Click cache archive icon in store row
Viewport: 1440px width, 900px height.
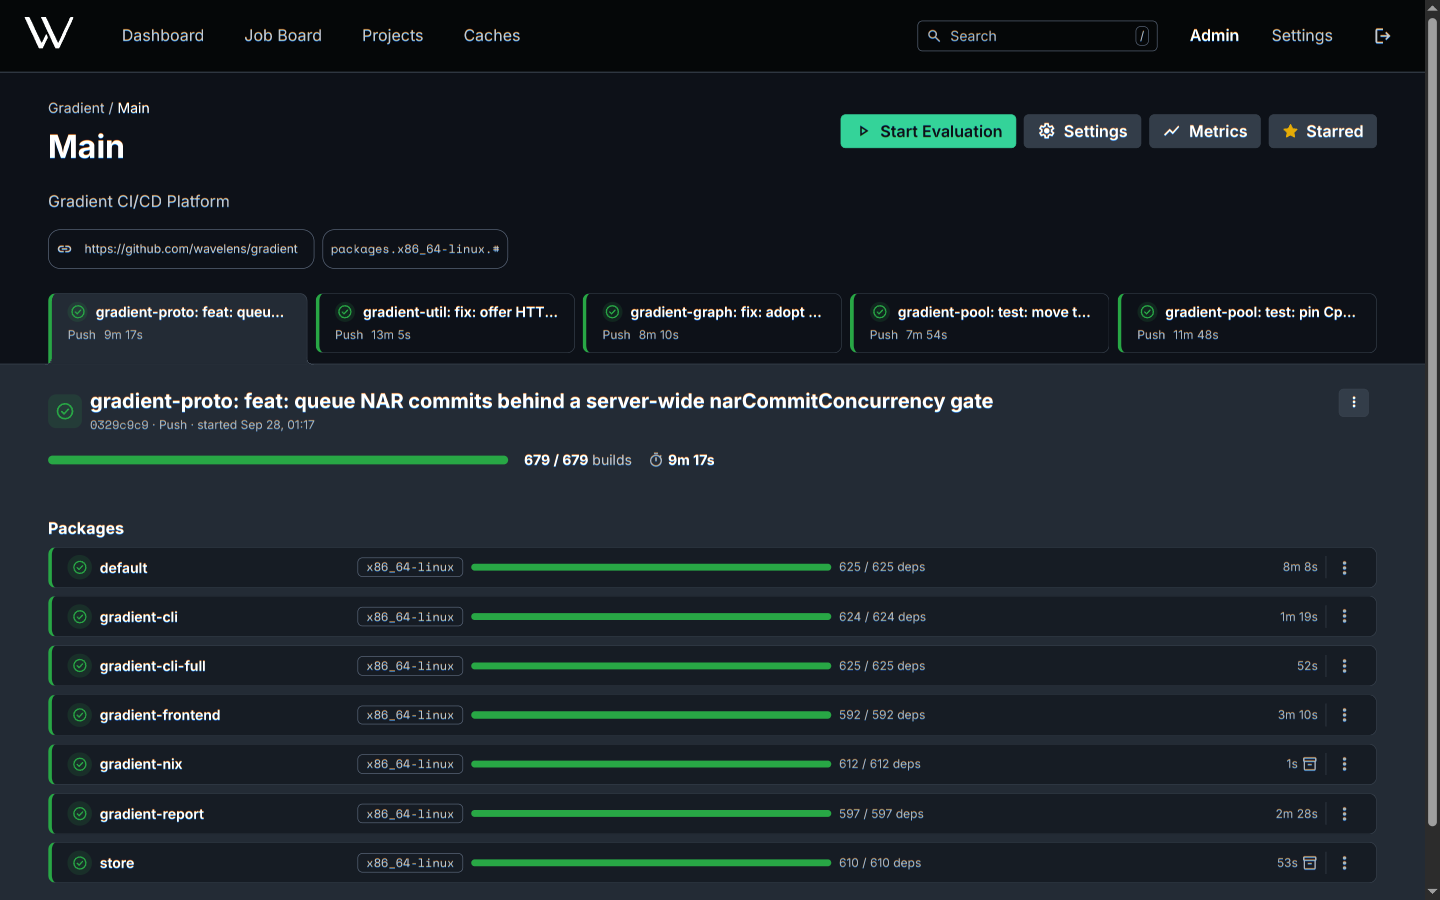tap(1310, 863)
